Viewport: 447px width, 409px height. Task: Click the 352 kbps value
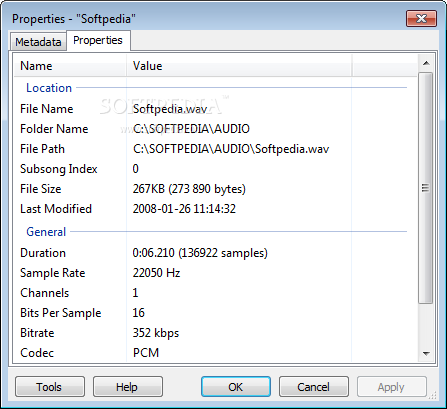156,333
